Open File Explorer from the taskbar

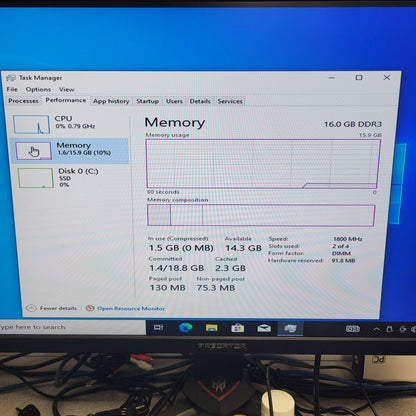(x=212, y=328)
